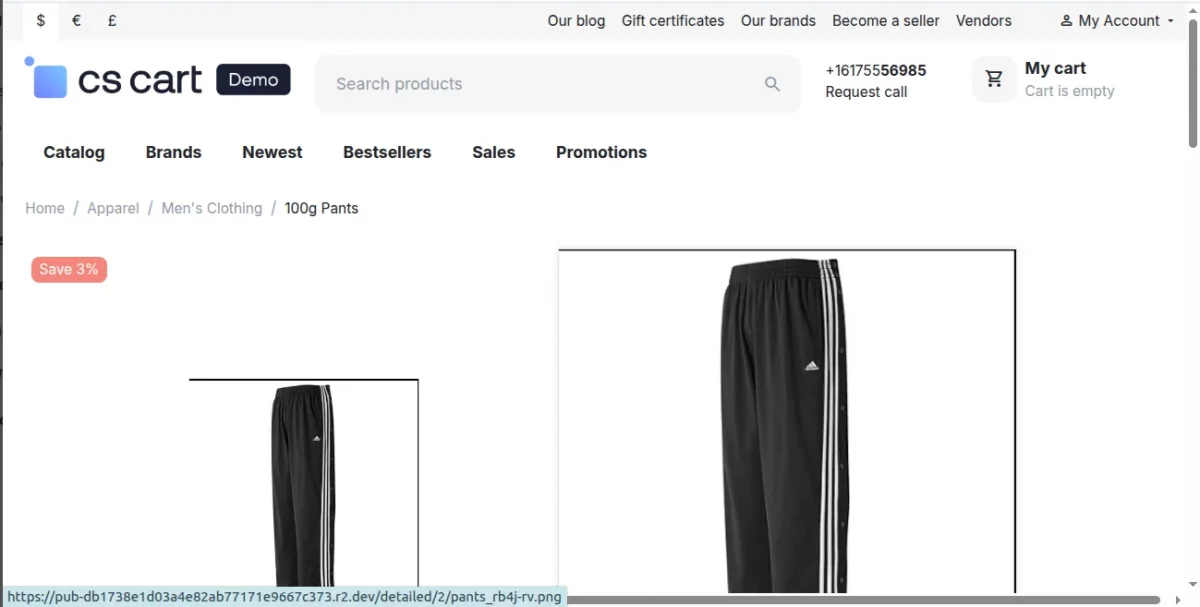Expand the My Account dropdown
Screen dimensions: 1200x607
[x=1117, y=20]
